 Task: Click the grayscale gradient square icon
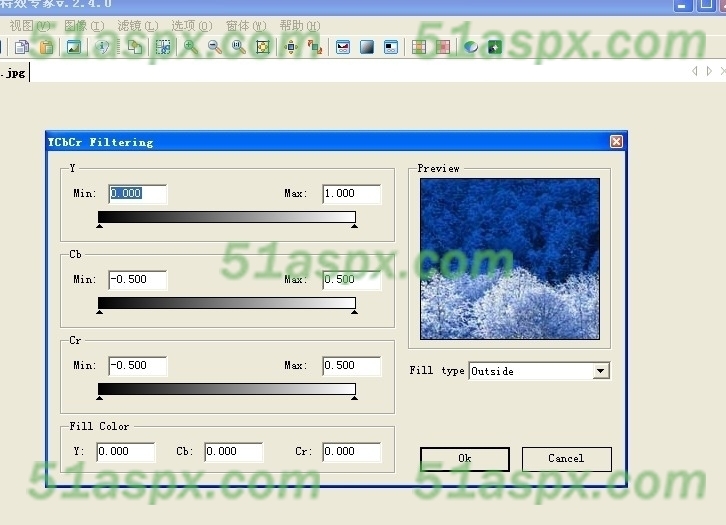click(367, 47)
